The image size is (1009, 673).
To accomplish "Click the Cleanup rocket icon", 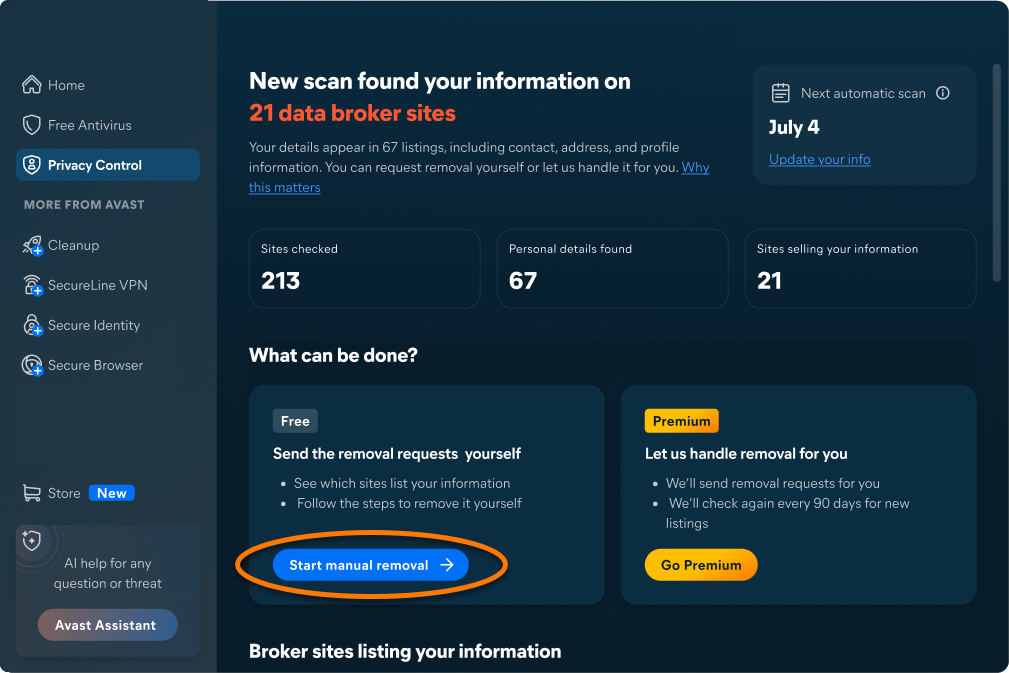I will coord(32,245).
